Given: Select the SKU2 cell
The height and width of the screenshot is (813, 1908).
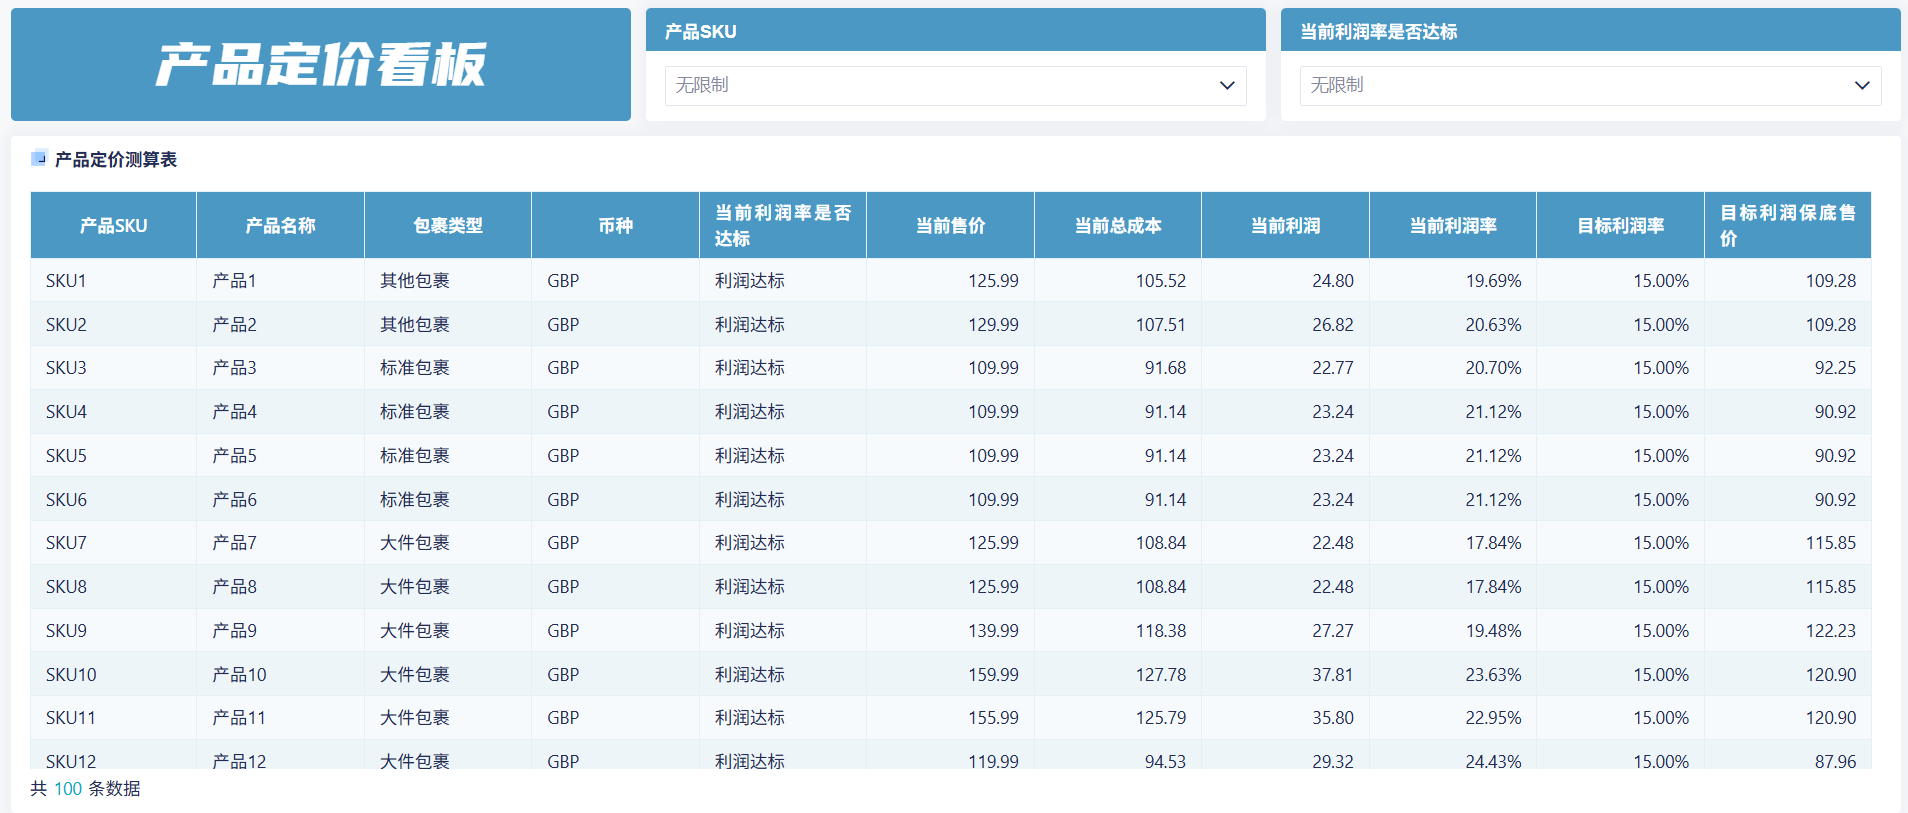Looking at the screenshot, I should (x=114, y=325).
